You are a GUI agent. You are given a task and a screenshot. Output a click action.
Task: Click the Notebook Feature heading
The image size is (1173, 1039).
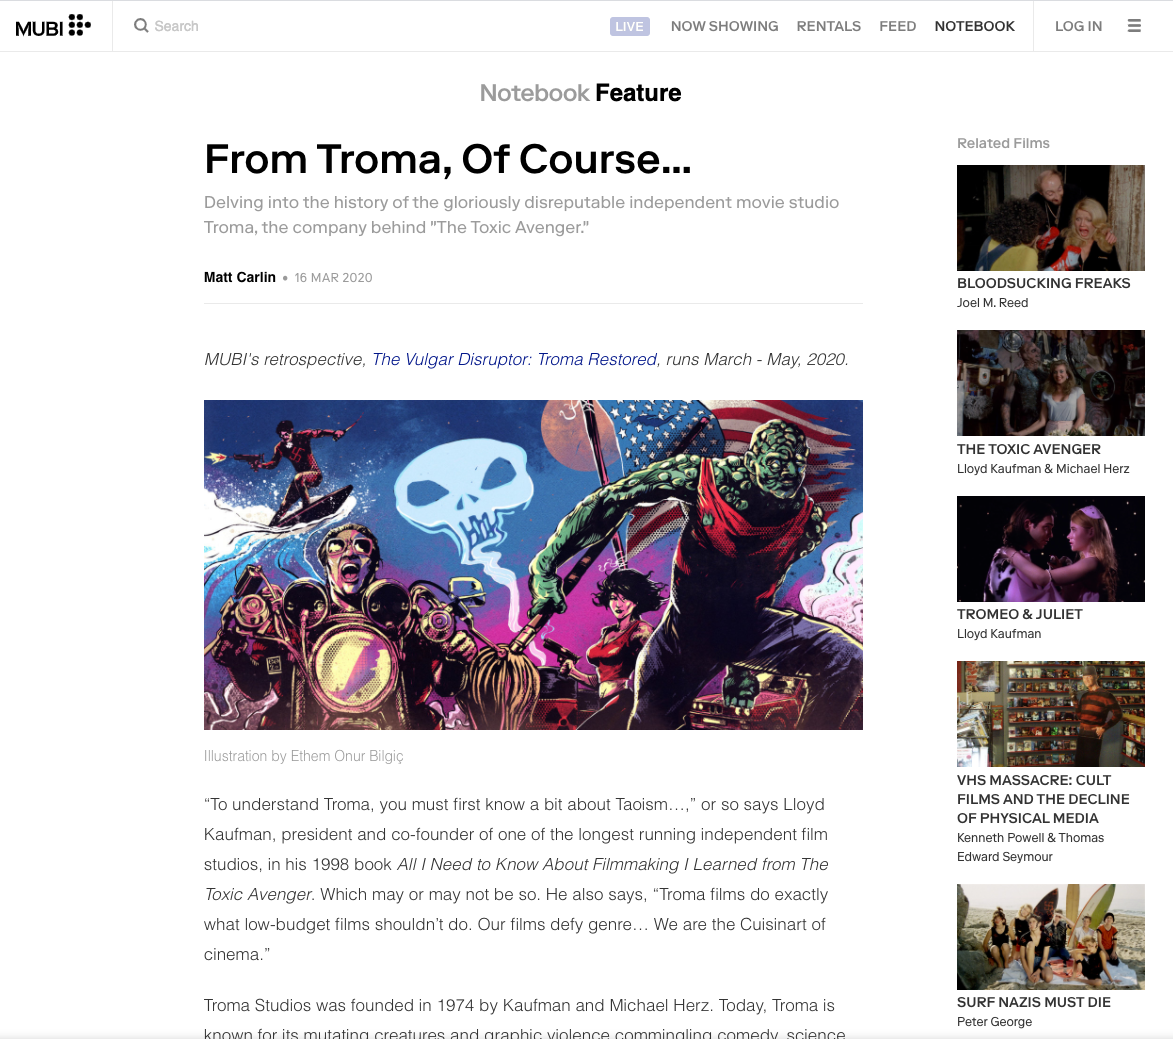[580, 93]
